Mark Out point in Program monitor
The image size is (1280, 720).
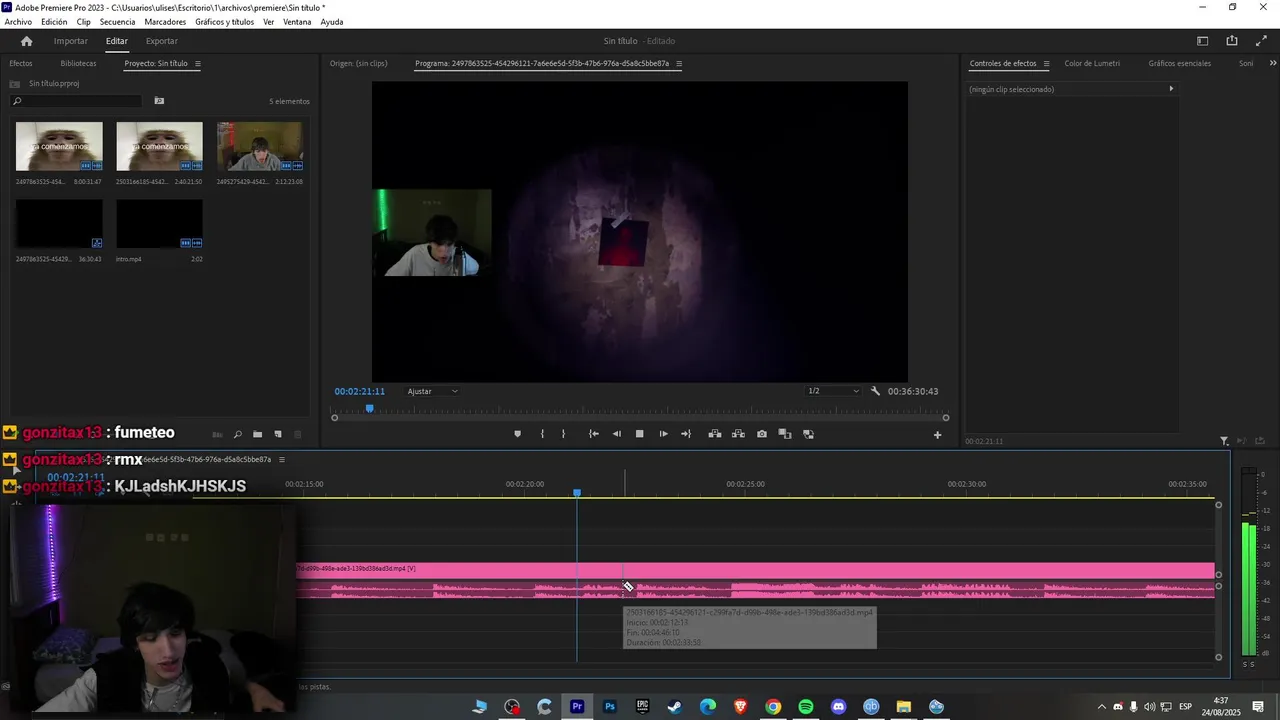point(563,434)
